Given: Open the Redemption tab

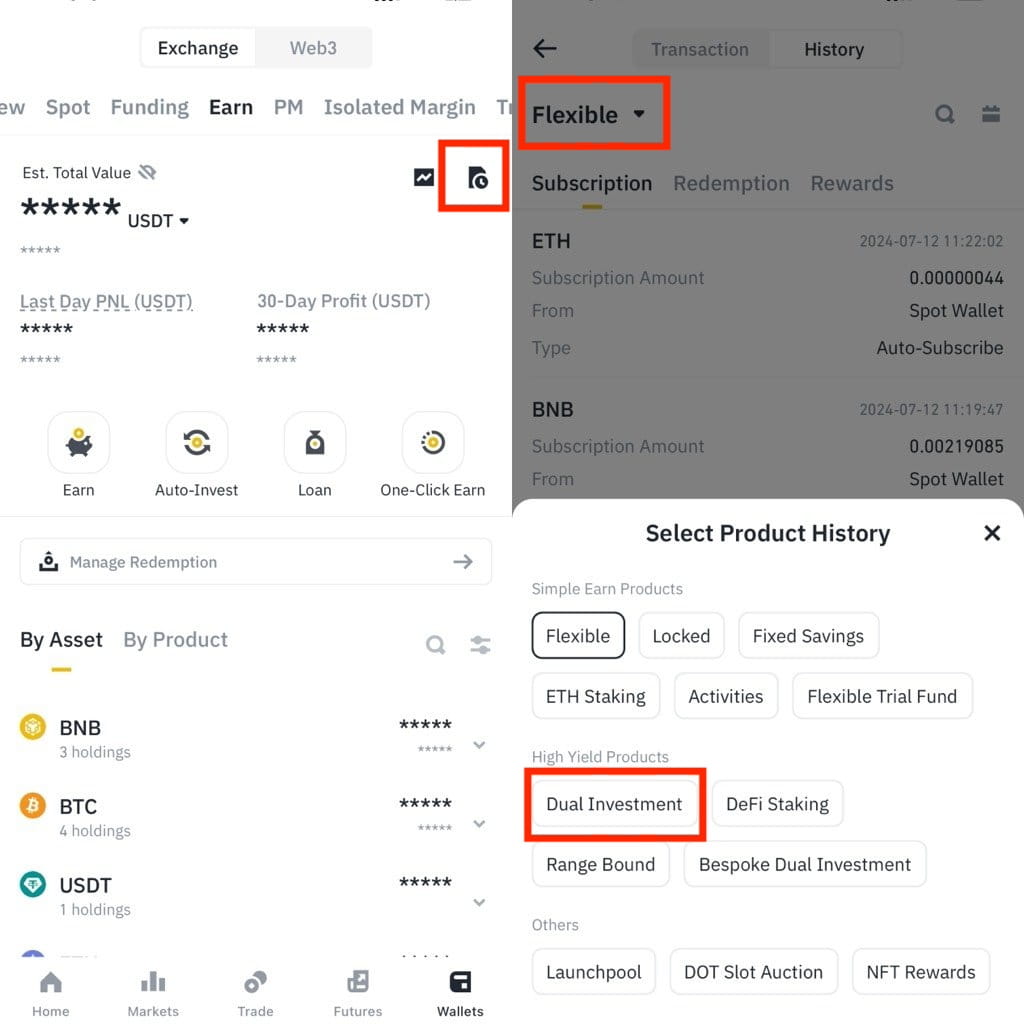Looking at the screenshot, I should pyautogui.click(x=731, y=183).
